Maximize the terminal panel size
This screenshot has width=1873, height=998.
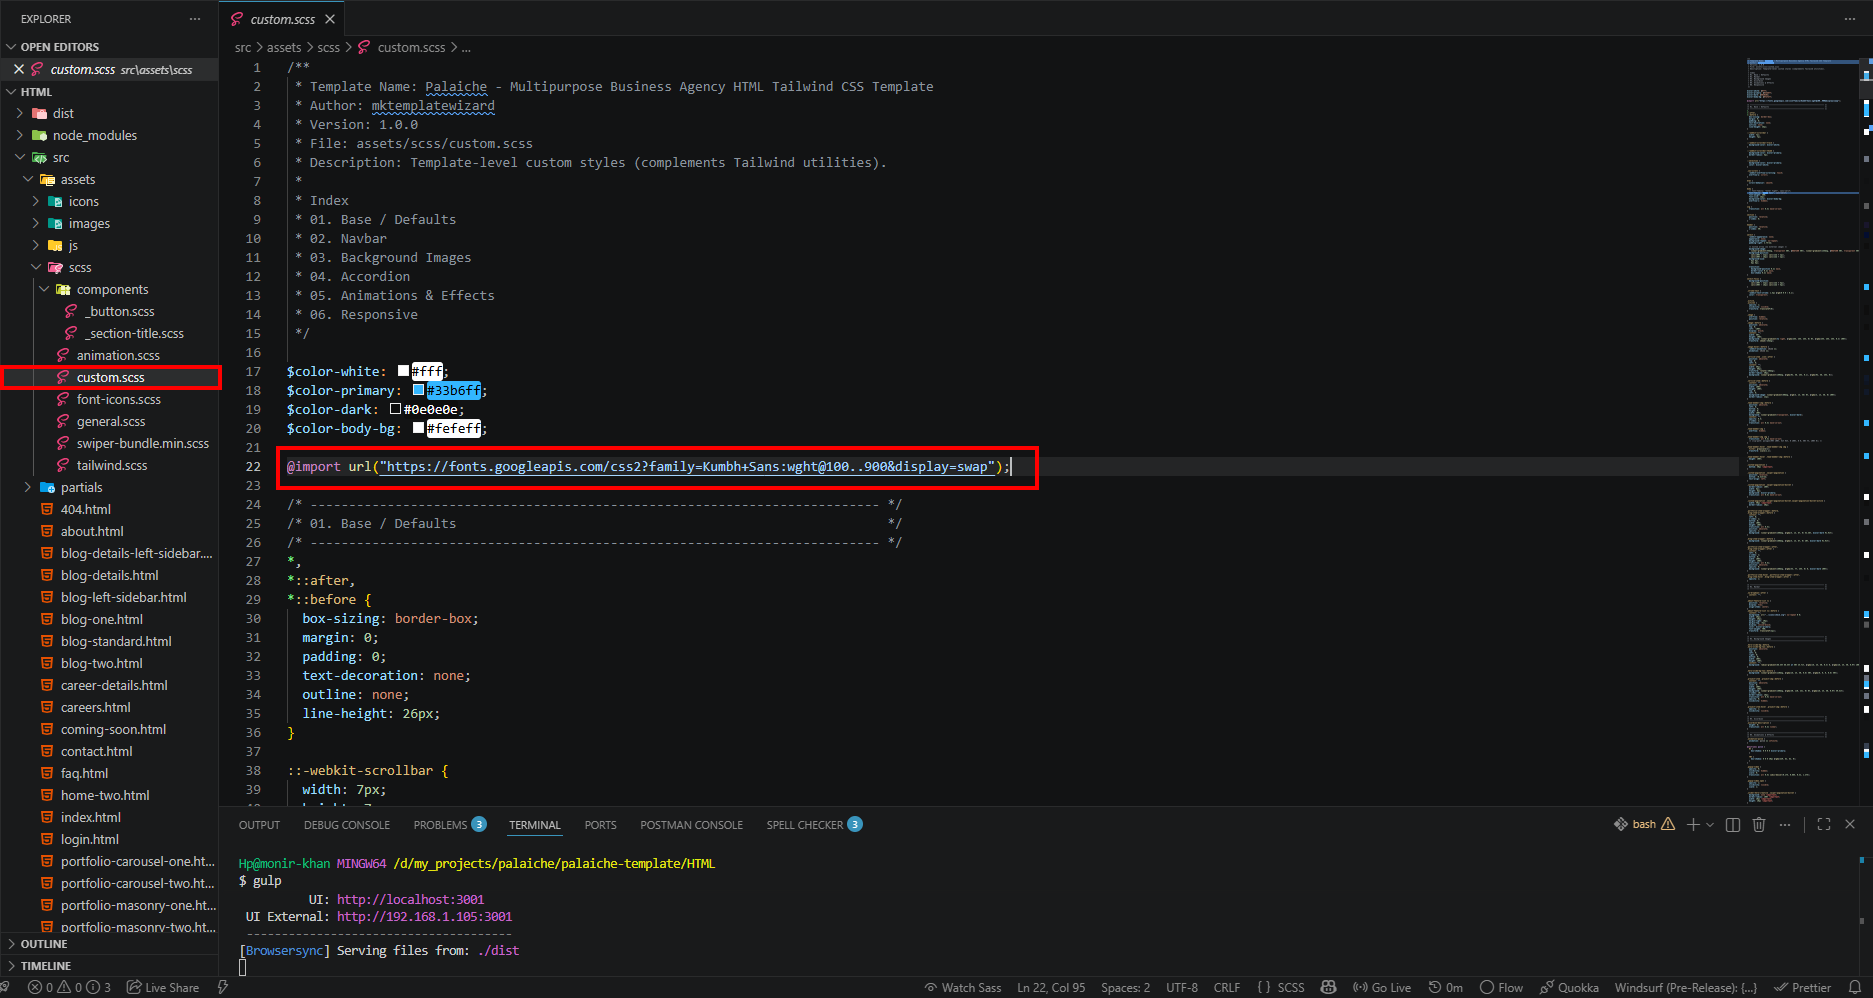[1824, 824]
